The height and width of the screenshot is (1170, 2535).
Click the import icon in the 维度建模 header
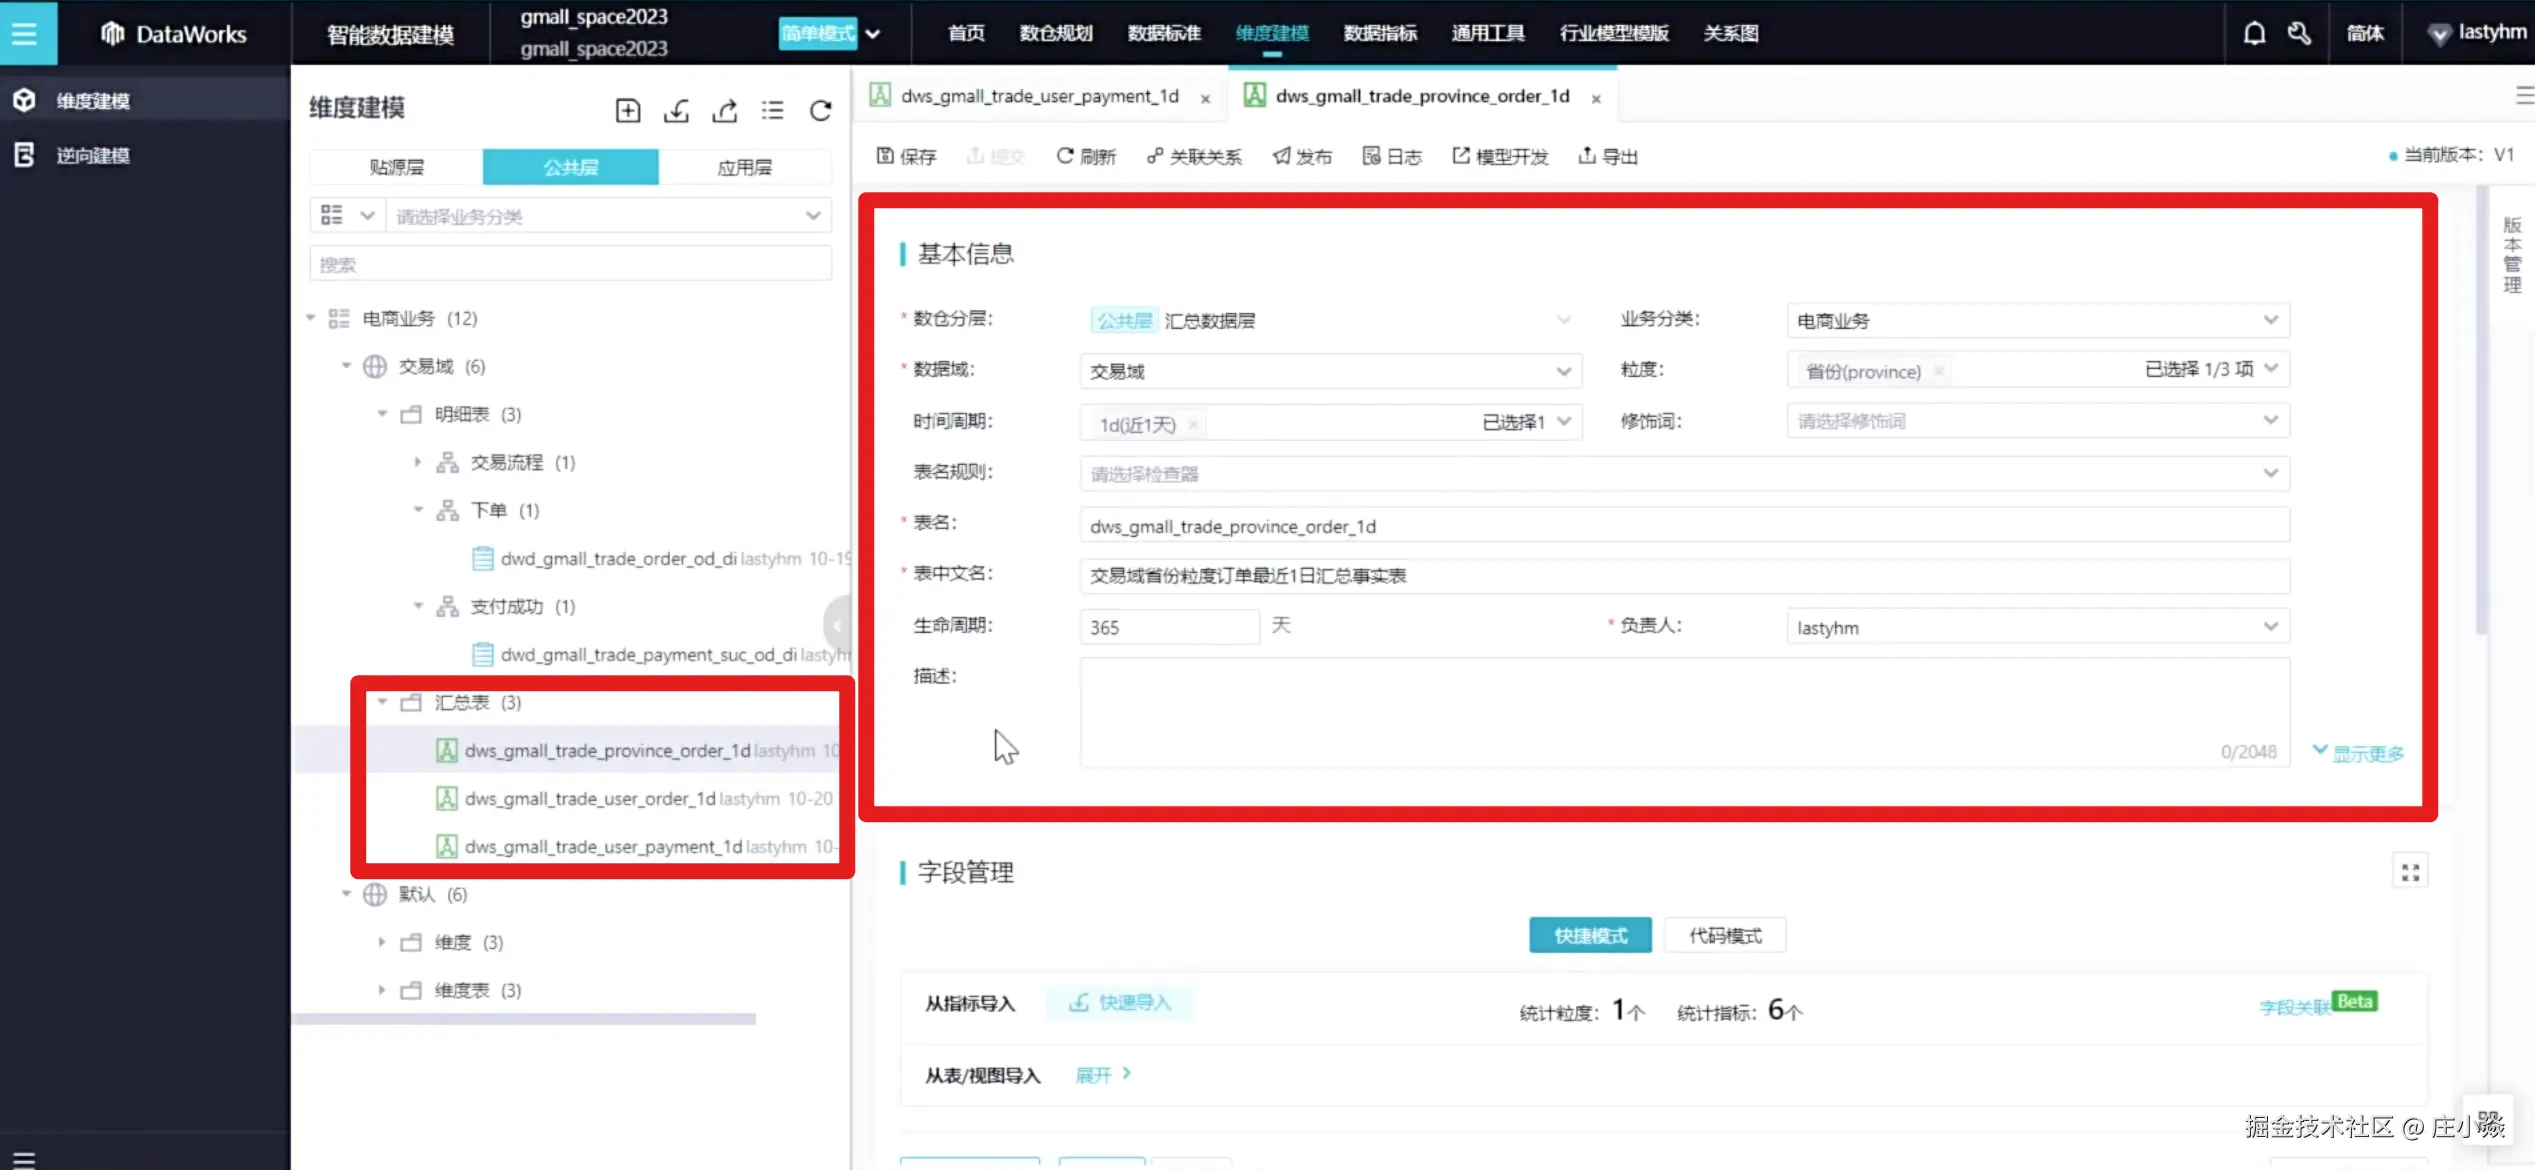coord(676,111)
